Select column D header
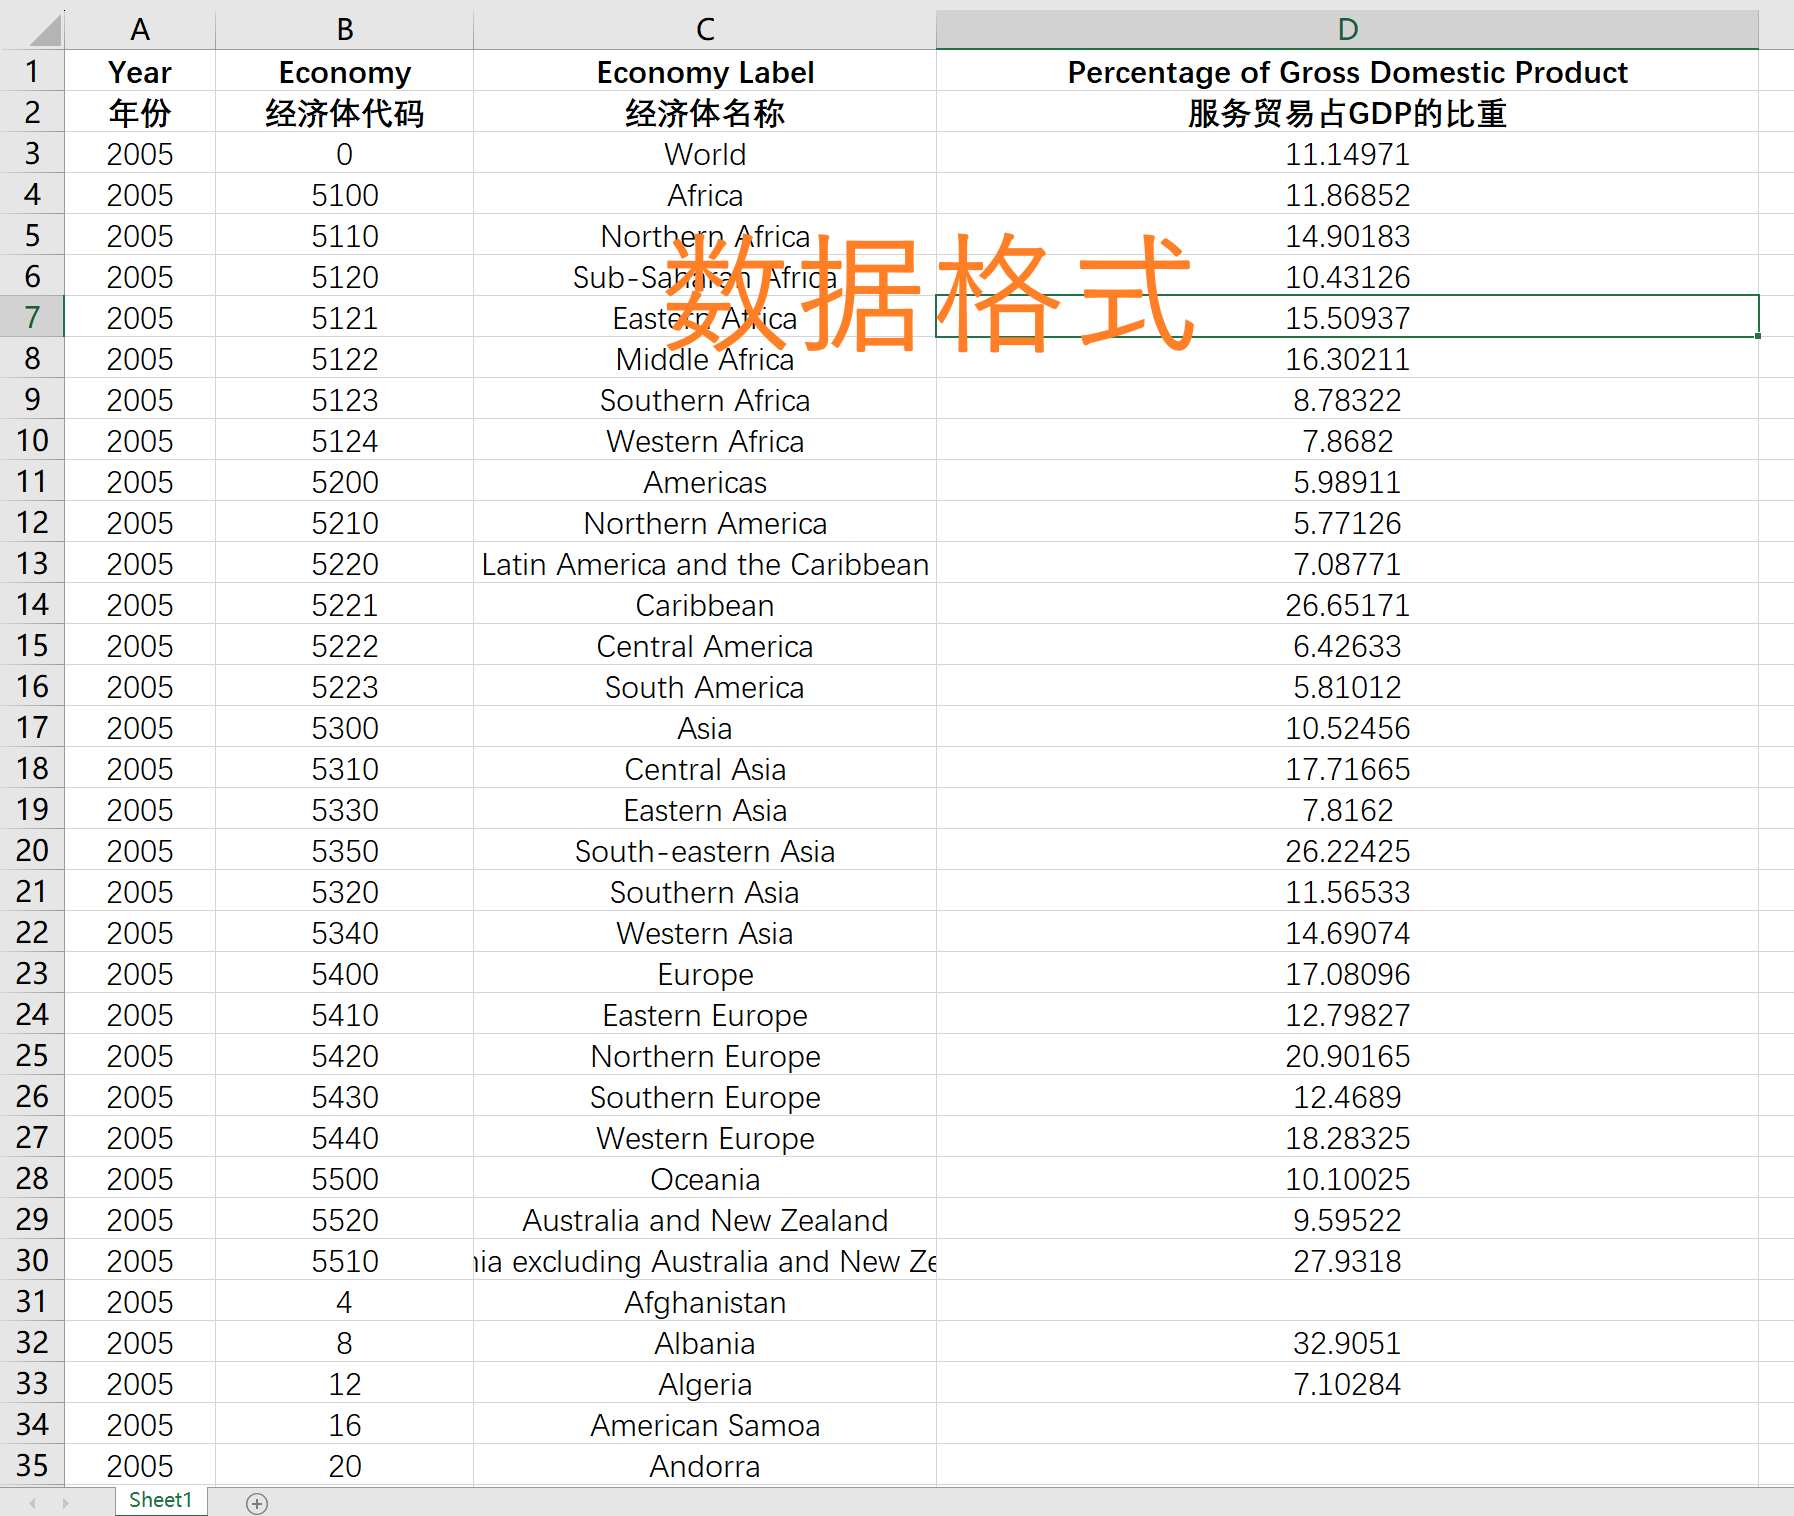The width and height of the screenshot is (1794, 1516). [x=1347, y=30]
